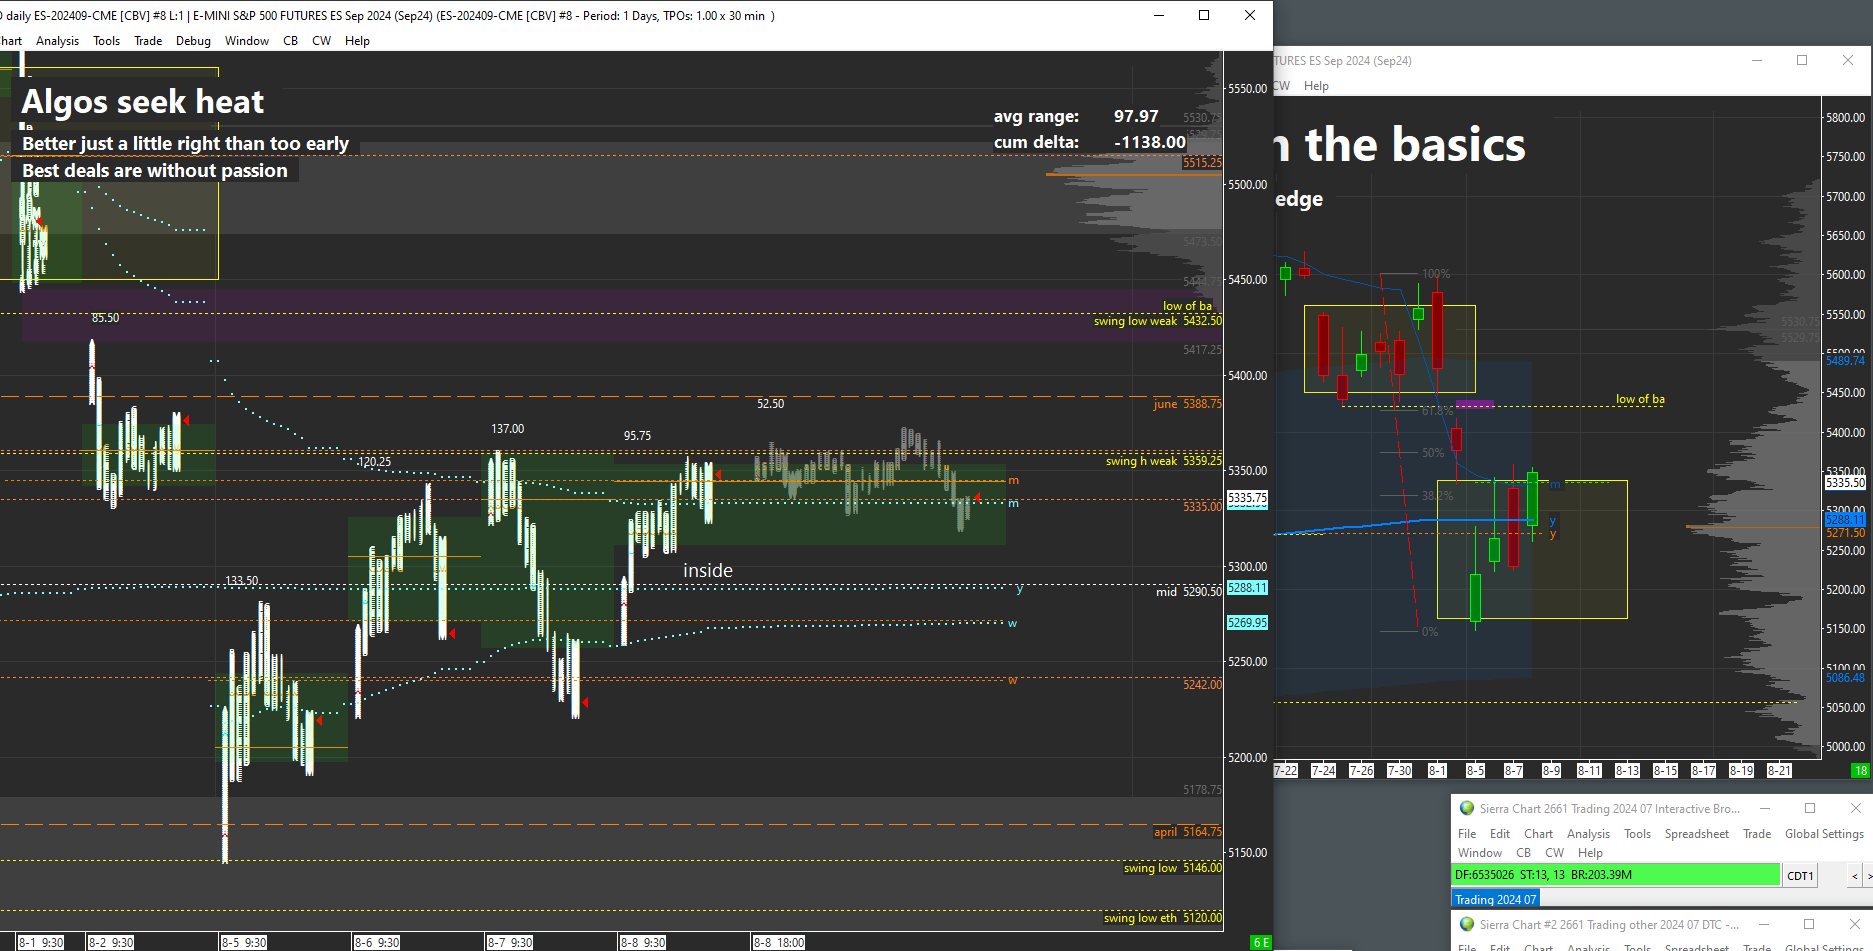Click the 8-7 9:30 date label
The height and width of the screenshot is (951, 1873).
pos(510,943)
